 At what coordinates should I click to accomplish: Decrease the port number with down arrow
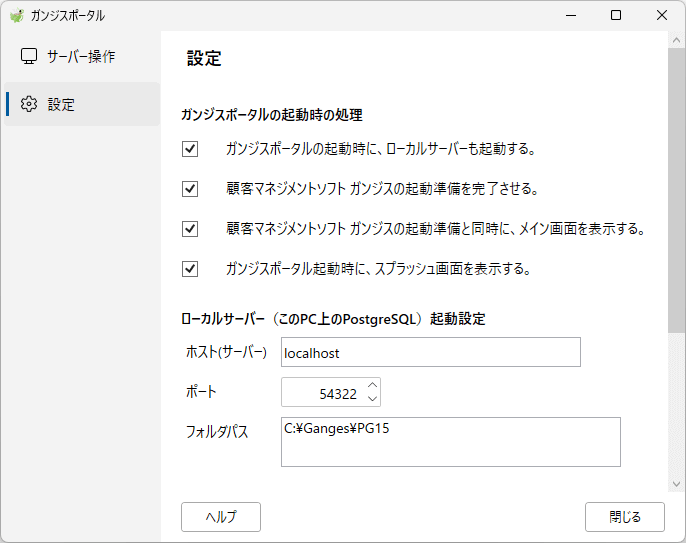coord(372,399)
